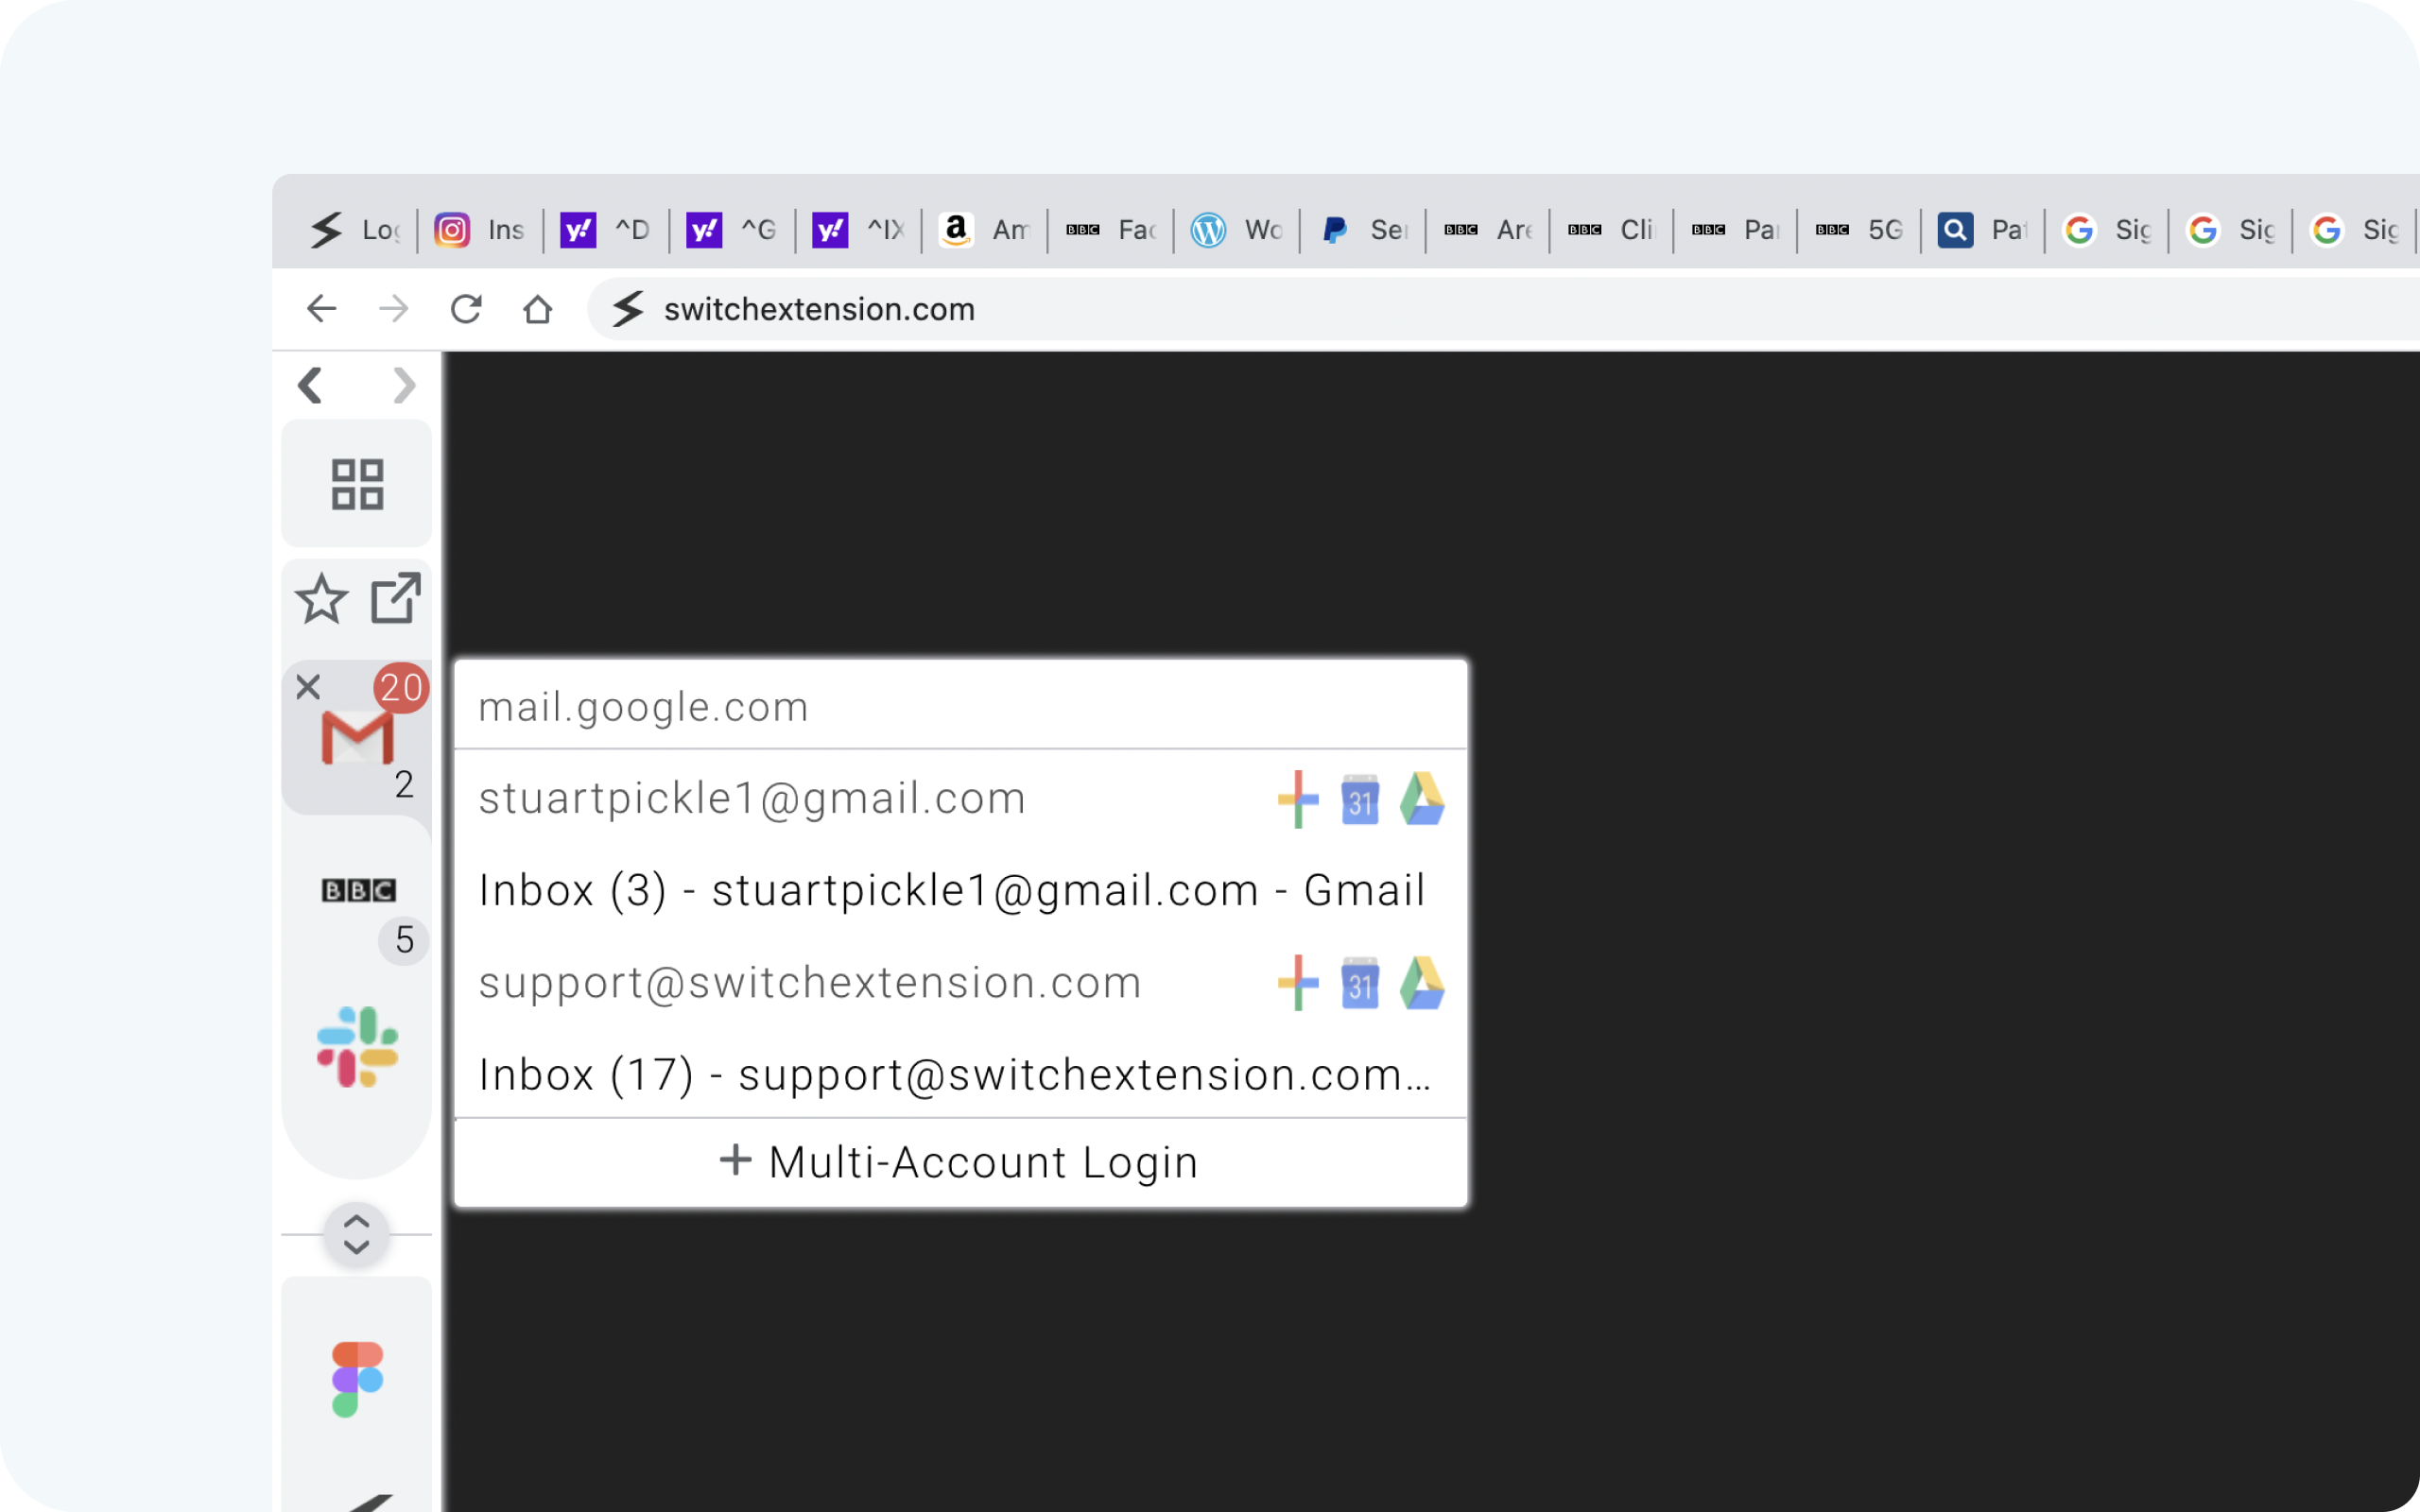Collapse the sidebar with the left chevron
Screen dimensions: 2420x1512
(x=310, y=386)
